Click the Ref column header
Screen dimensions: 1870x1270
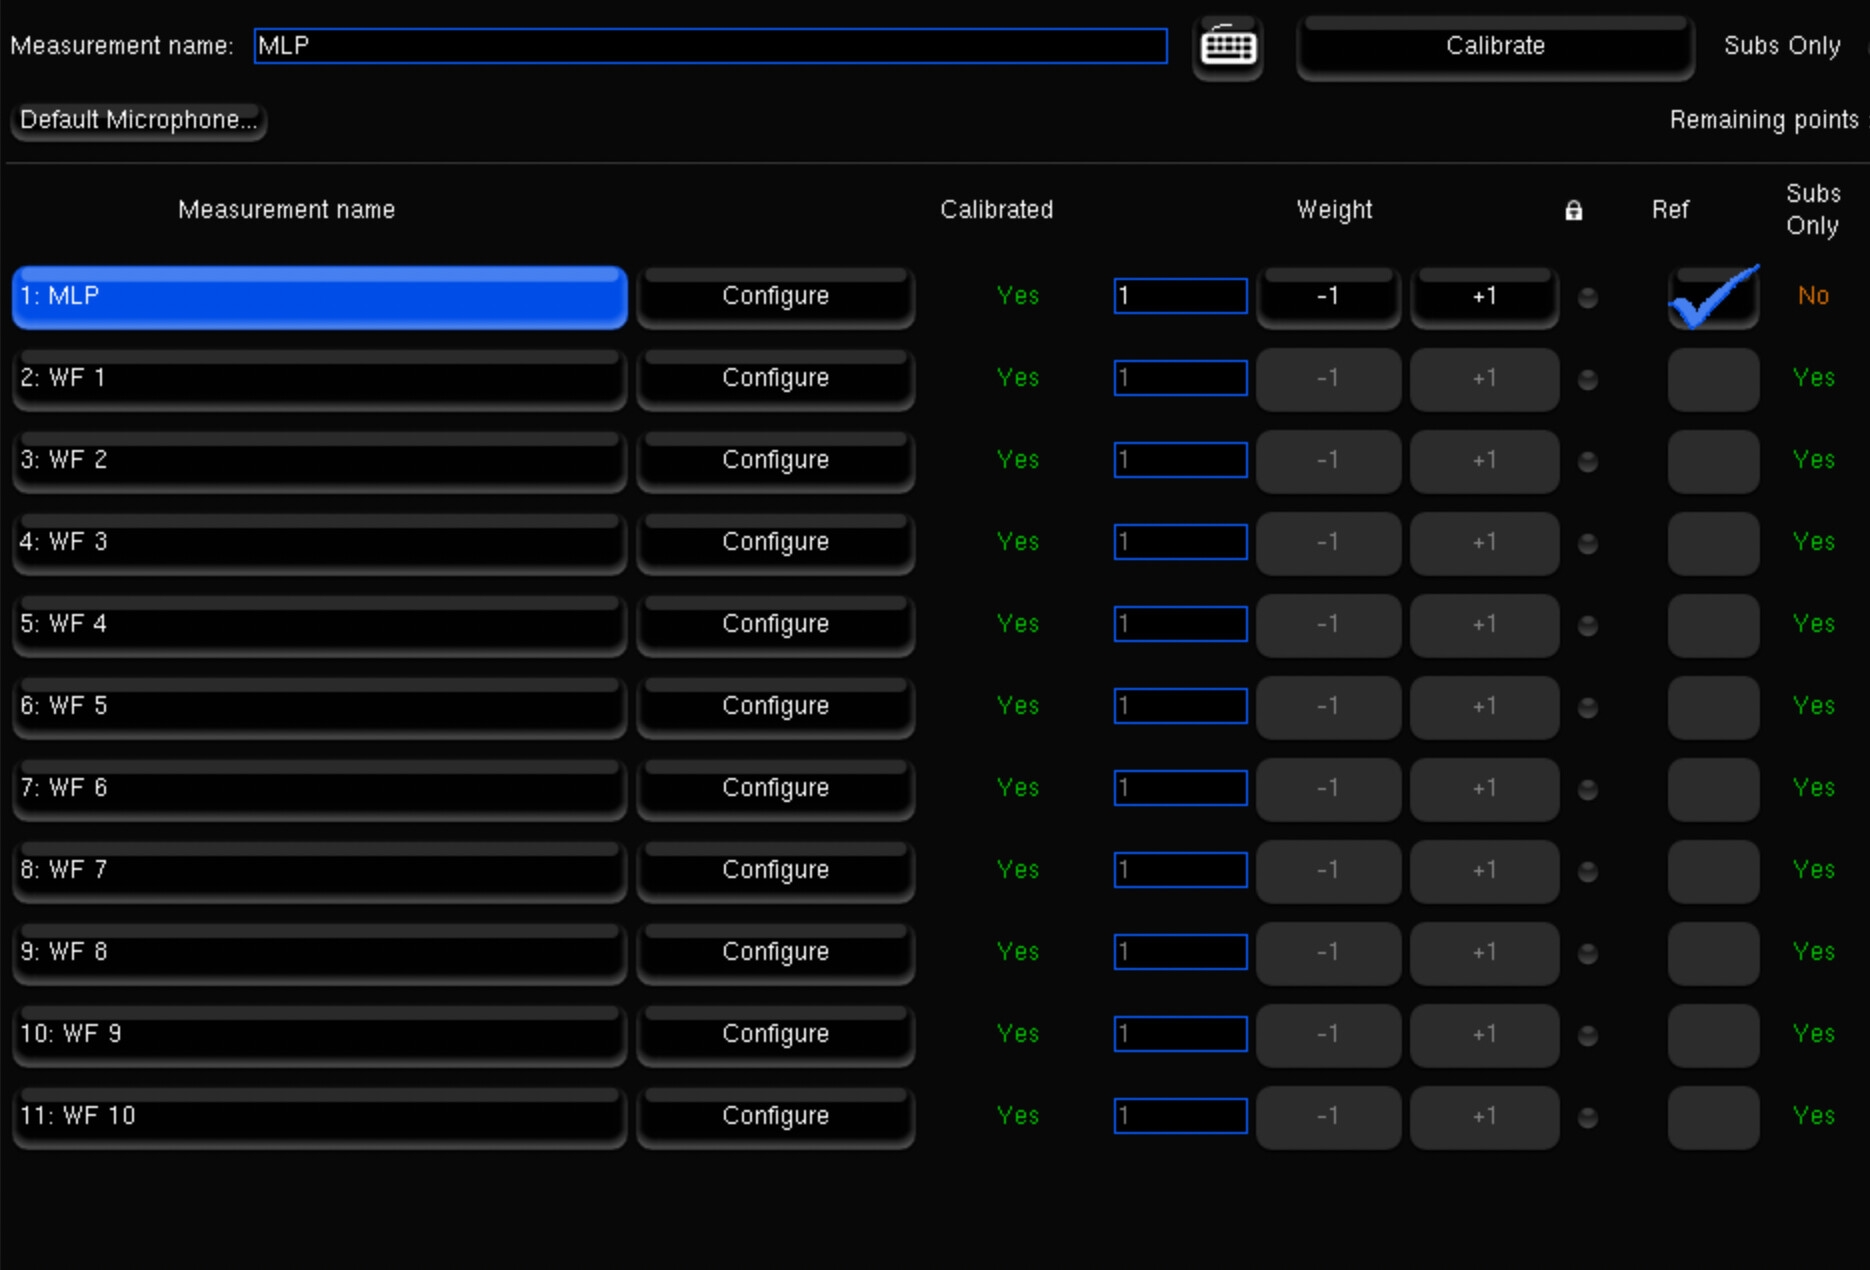coord(1670,210)
